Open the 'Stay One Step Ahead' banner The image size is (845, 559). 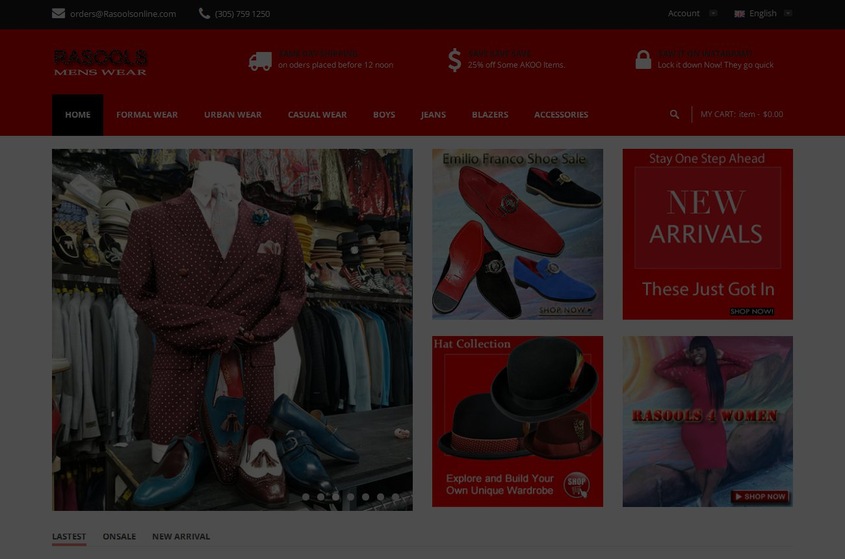click(x=708, y=234)
